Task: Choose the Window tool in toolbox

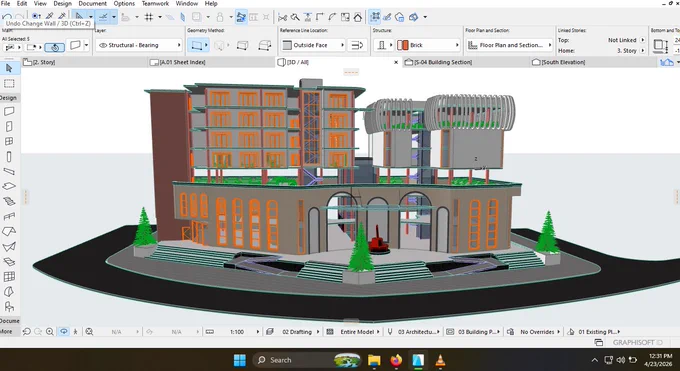Action: (9, 141)
